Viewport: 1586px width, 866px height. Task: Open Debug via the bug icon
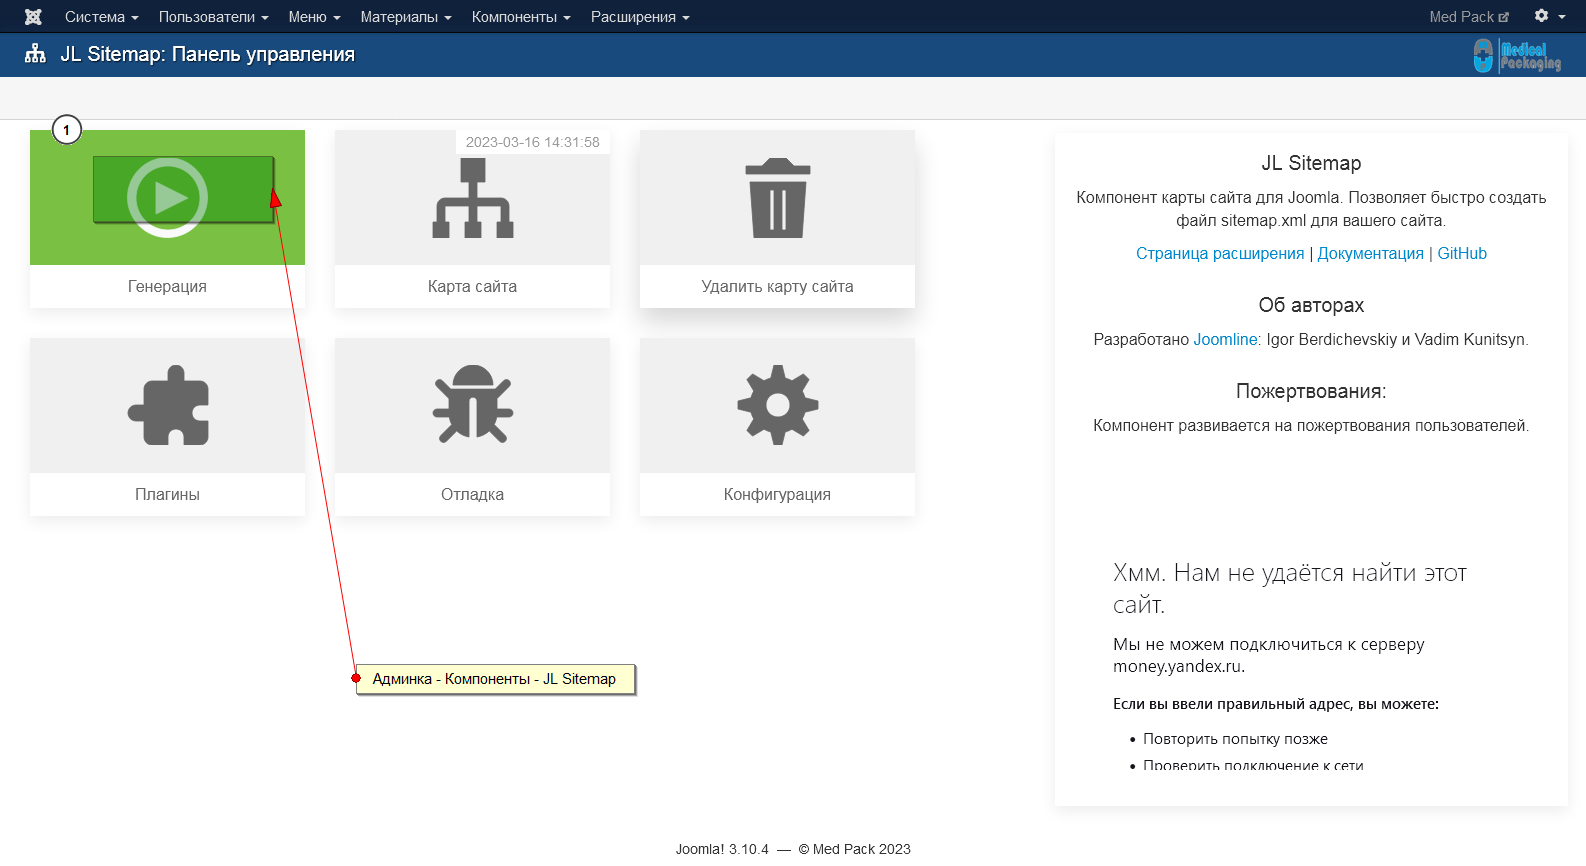(x=472, y=405)
